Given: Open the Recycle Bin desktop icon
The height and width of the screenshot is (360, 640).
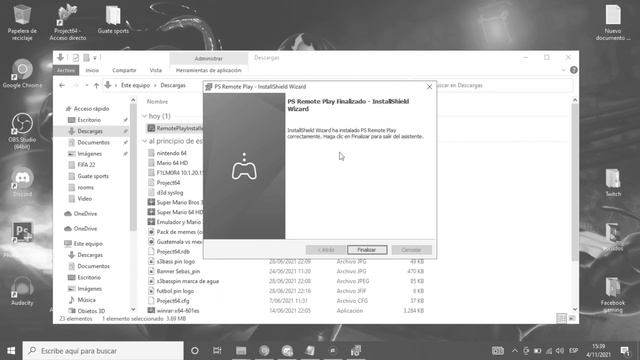Looking at the screenshot, I should (22, 22).
